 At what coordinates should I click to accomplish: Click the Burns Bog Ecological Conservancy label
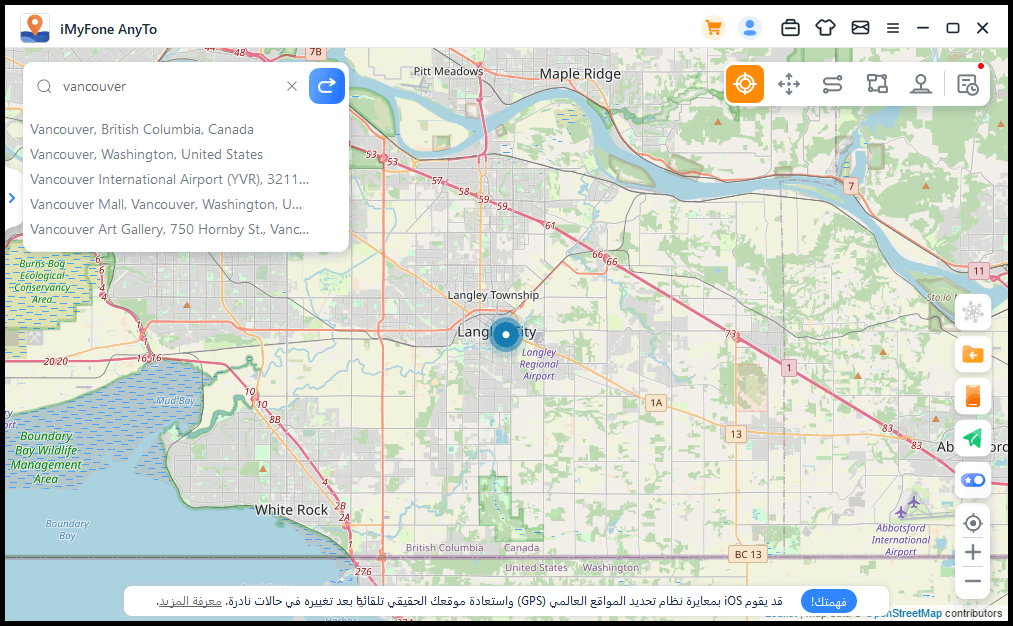click(43, 282)
